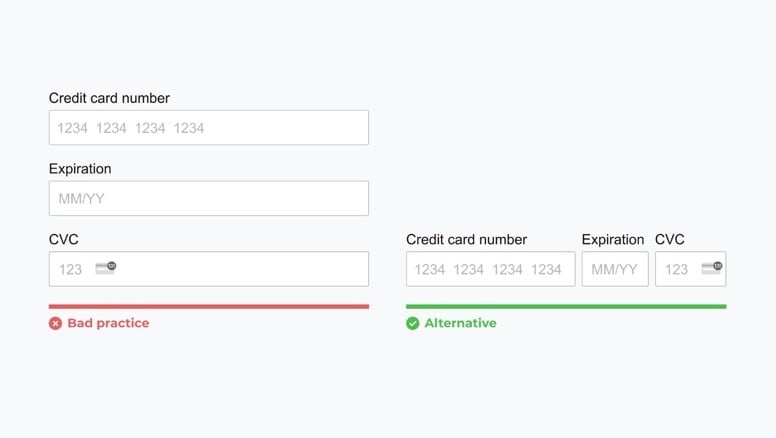
Task: Click the right CVC label
Action: (670, 240)
